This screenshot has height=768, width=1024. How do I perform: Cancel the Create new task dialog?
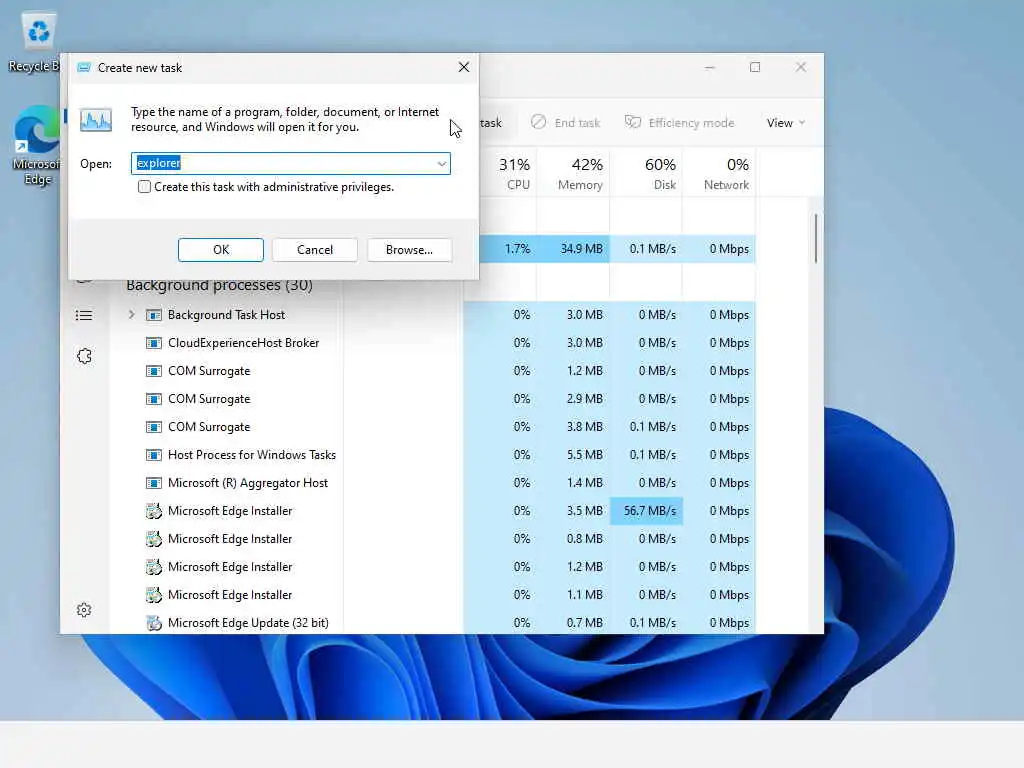point(315,249)
